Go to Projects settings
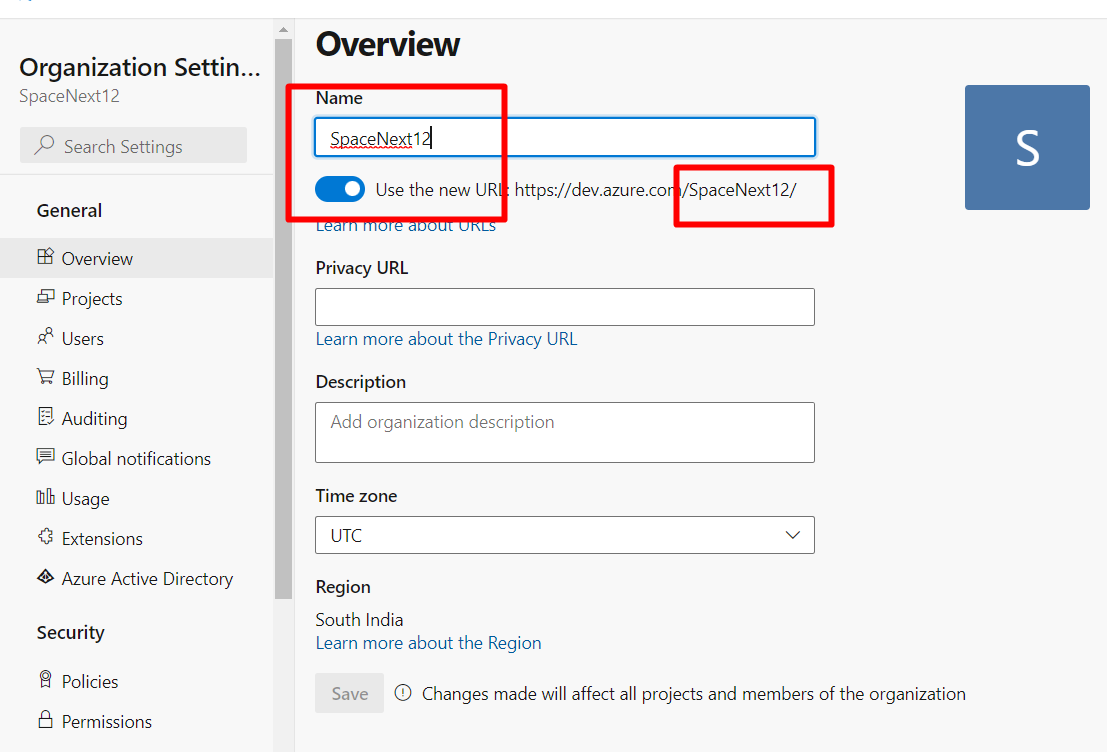Viewport: 1107px width, 752px height. click(136, 299)
